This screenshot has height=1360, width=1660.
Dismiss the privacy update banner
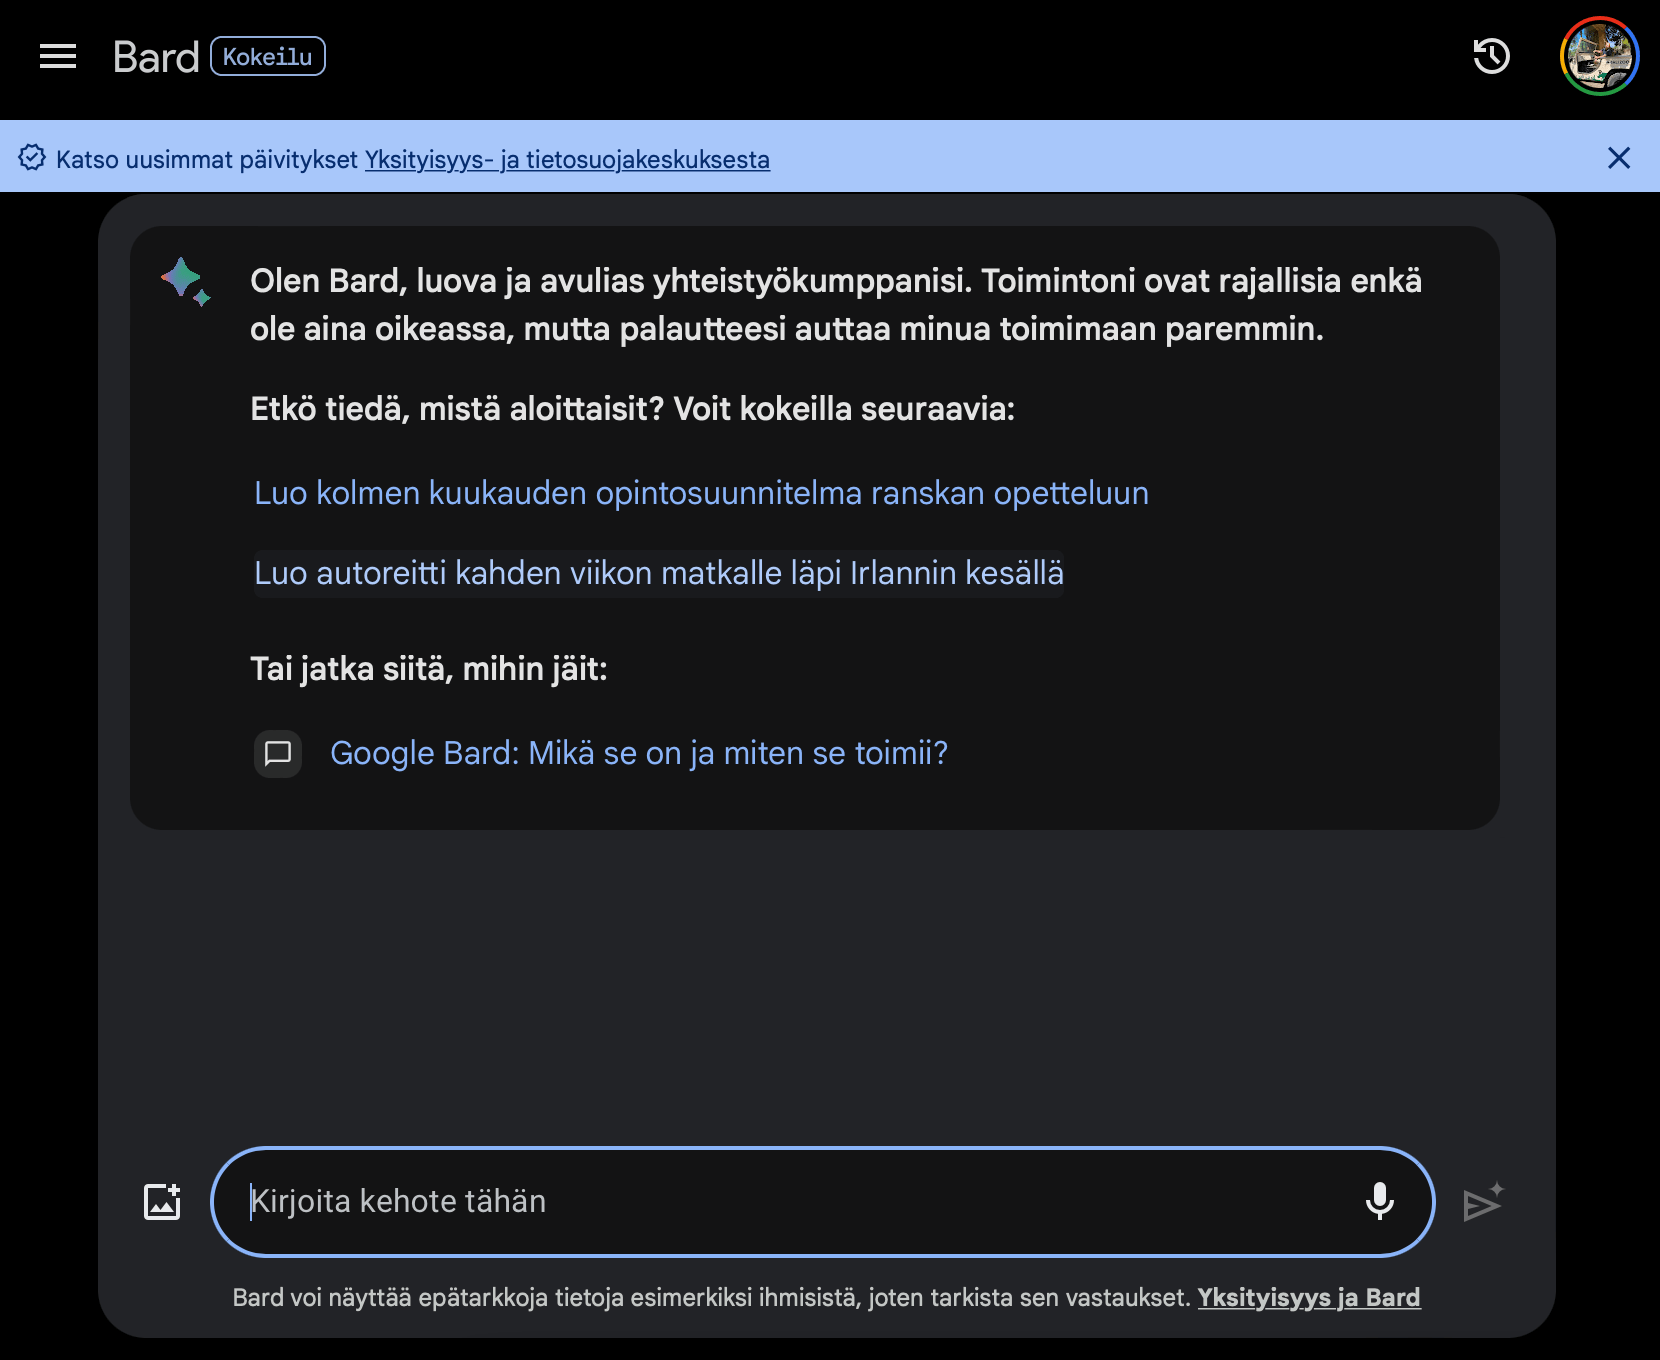coord(1619,158)
